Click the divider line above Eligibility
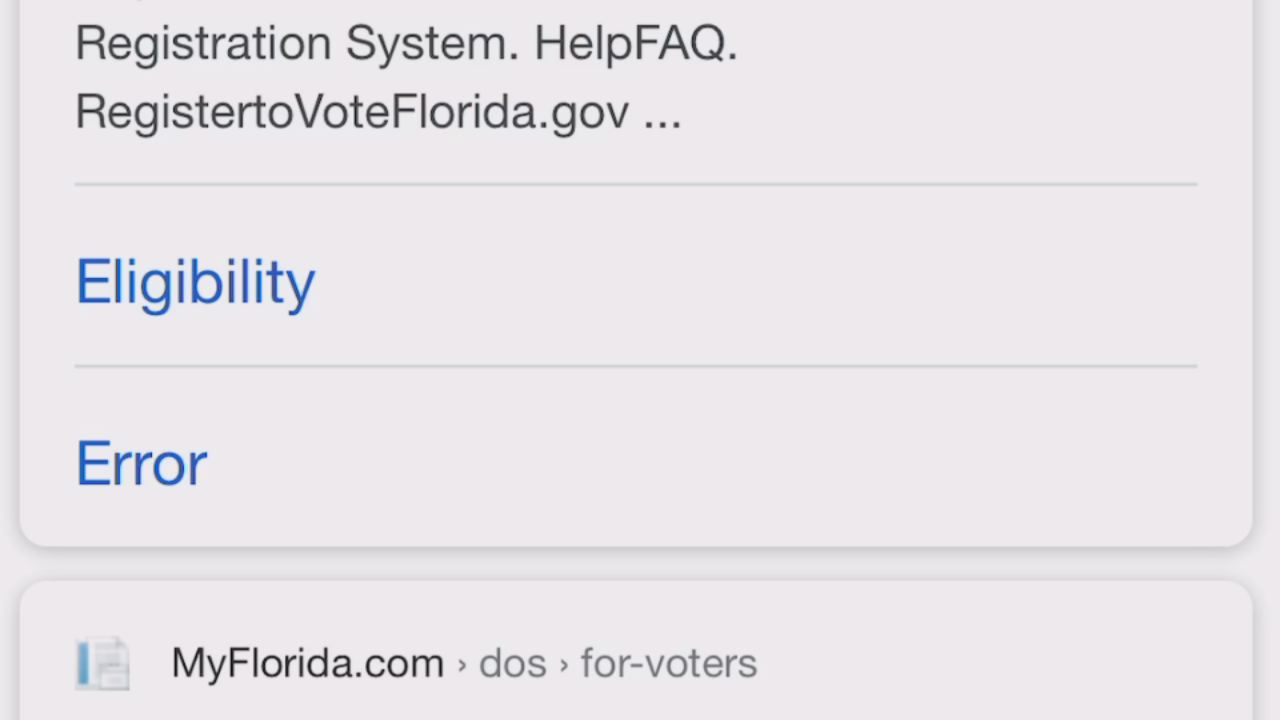The image size is (1280, 720). [x=636, y=184]
